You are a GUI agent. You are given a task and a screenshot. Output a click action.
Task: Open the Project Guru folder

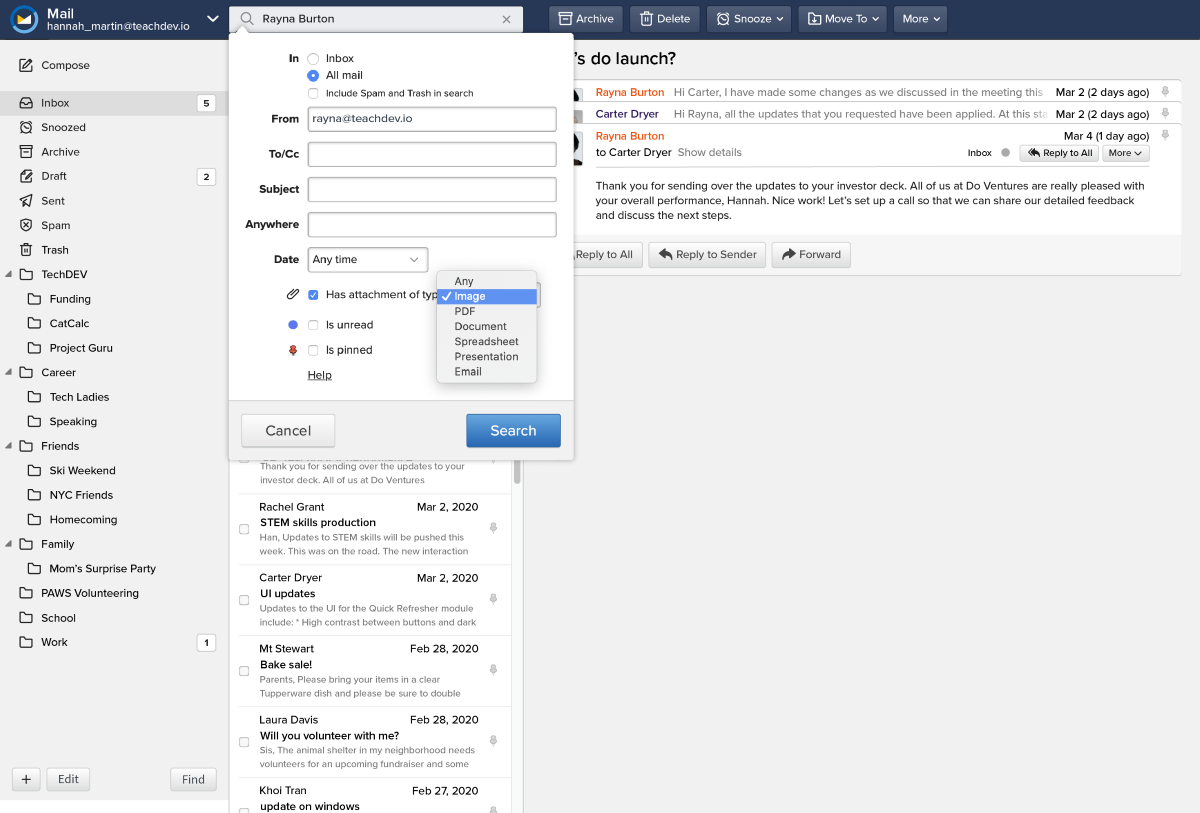[x=81, y=348]
